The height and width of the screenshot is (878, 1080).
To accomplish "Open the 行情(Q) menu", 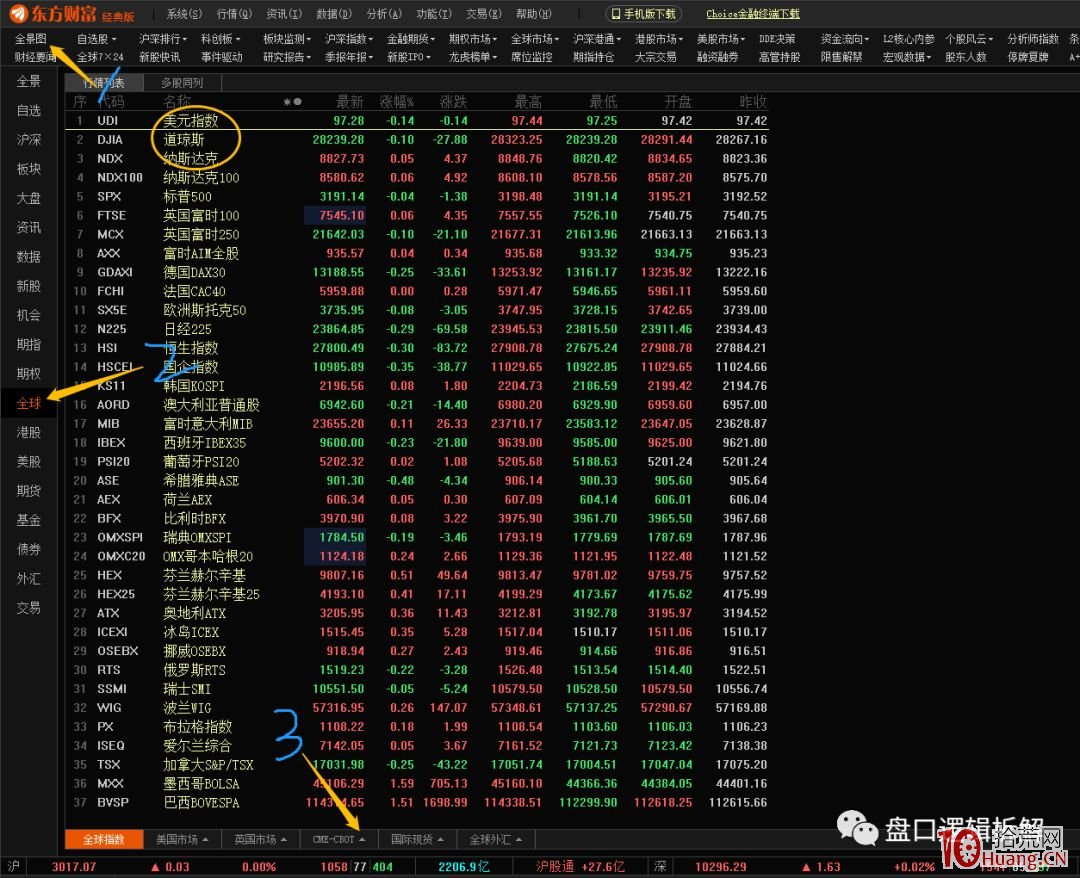I will (234, 14).
